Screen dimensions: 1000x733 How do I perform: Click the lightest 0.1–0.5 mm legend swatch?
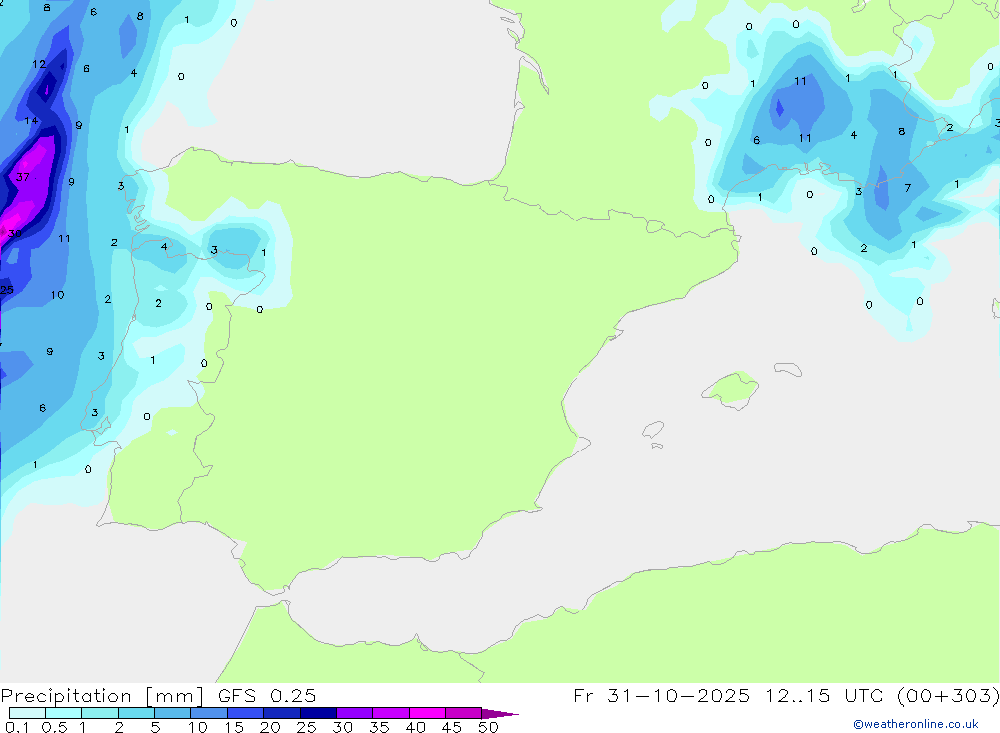(27, 713)
